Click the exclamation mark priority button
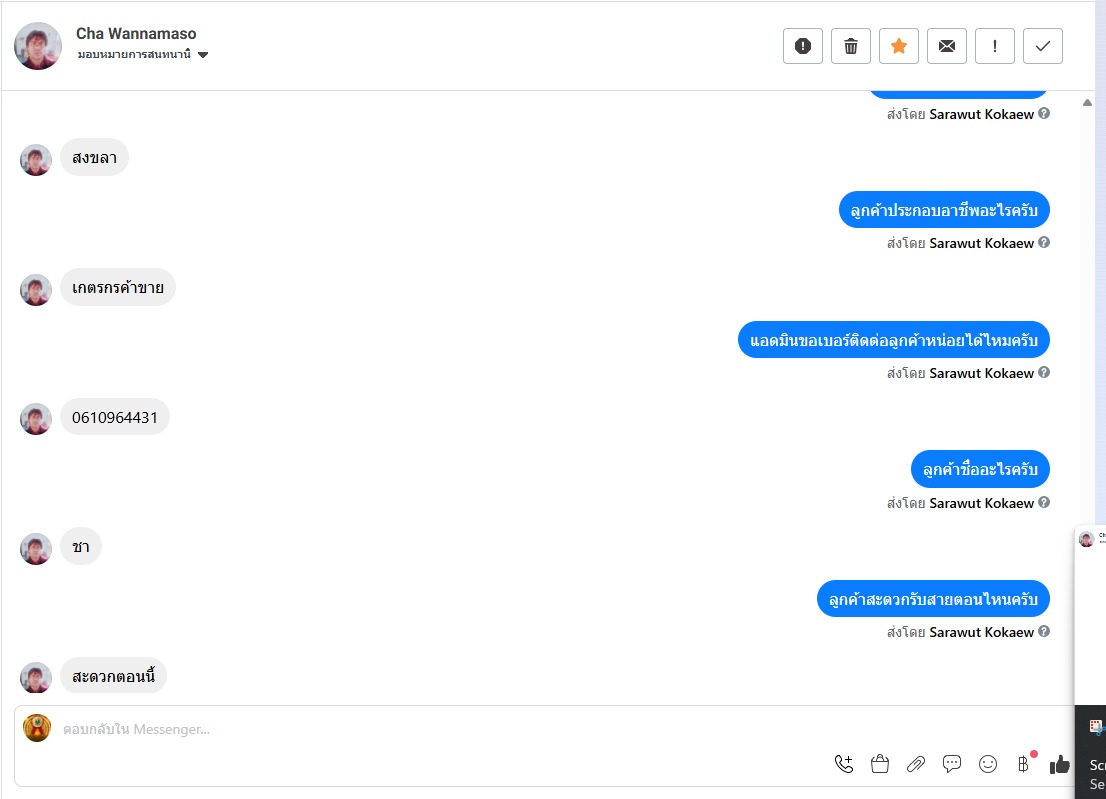The image size is (1106, 799). click(x=994, y=46)
